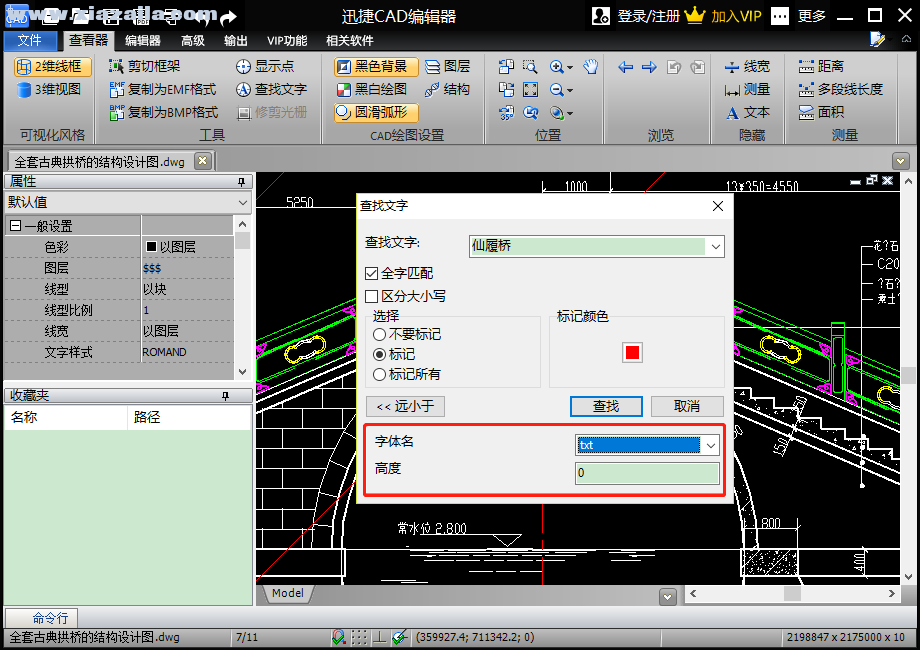
Task: Switch to the 输出 ribbon tab
Action: coord(236,40)
